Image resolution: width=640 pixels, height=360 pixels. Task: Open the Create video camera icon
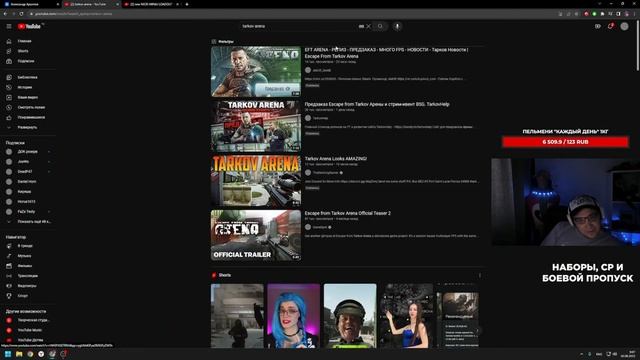tap(598, 26)
